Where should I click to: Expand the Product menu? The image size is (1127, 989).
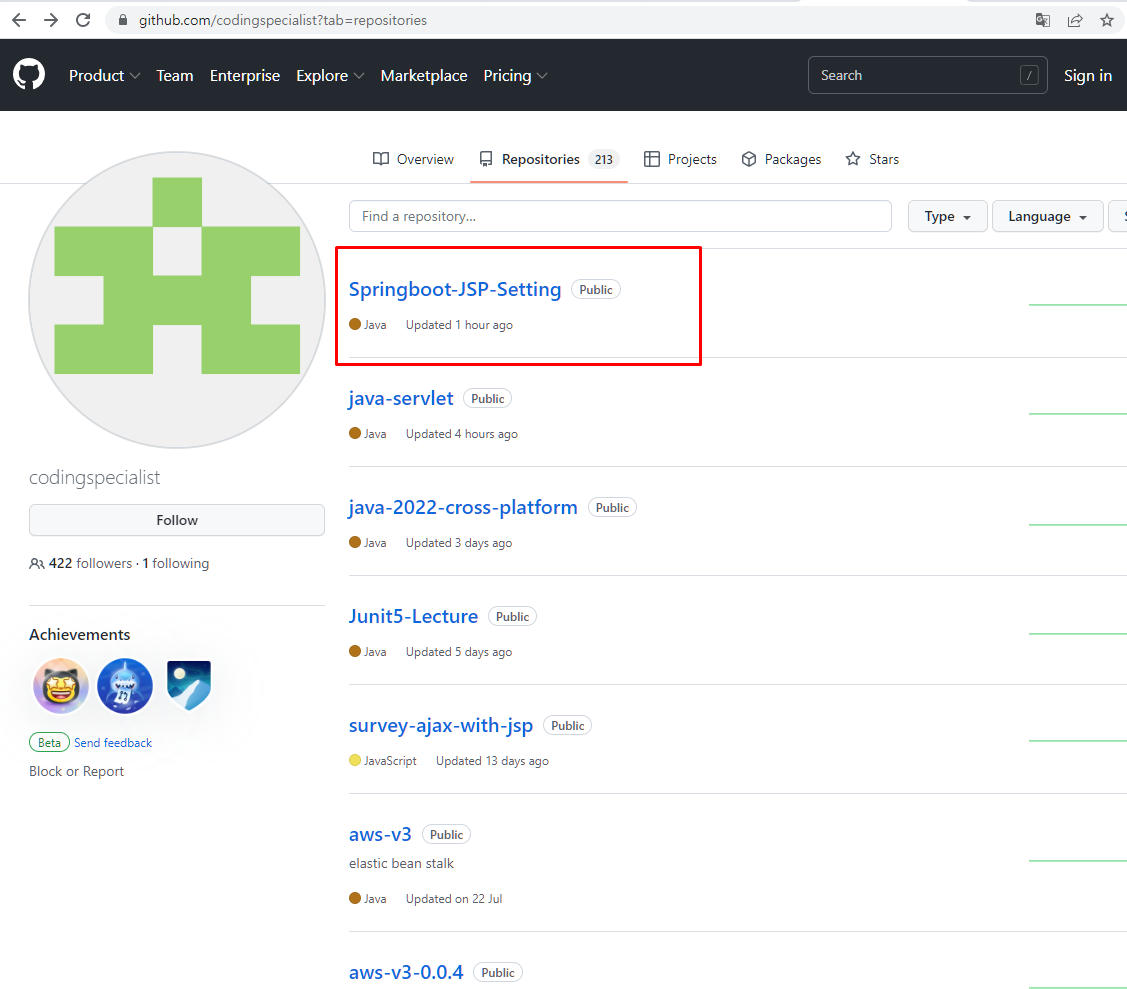pos(104,75)
